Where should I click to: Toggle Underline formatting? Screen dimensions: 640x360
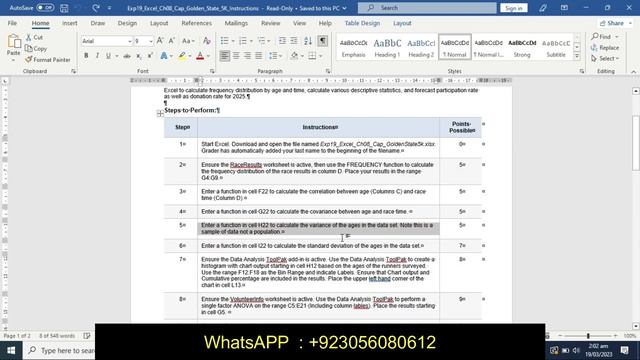tap(108, 56)
